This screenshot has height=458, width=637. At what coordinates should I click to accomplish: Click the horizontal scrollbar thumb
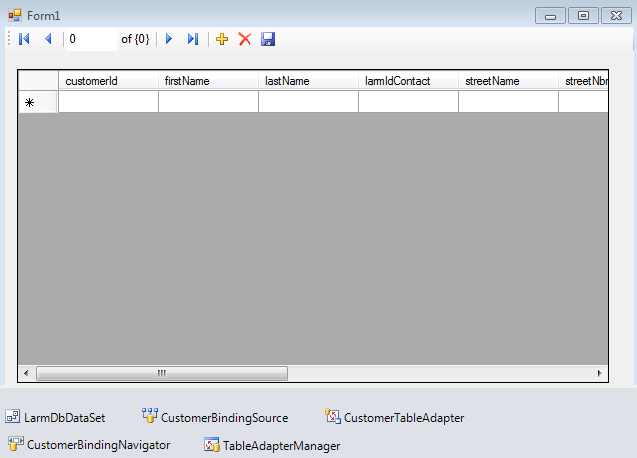pyautogui.click(x=162, y=373)
